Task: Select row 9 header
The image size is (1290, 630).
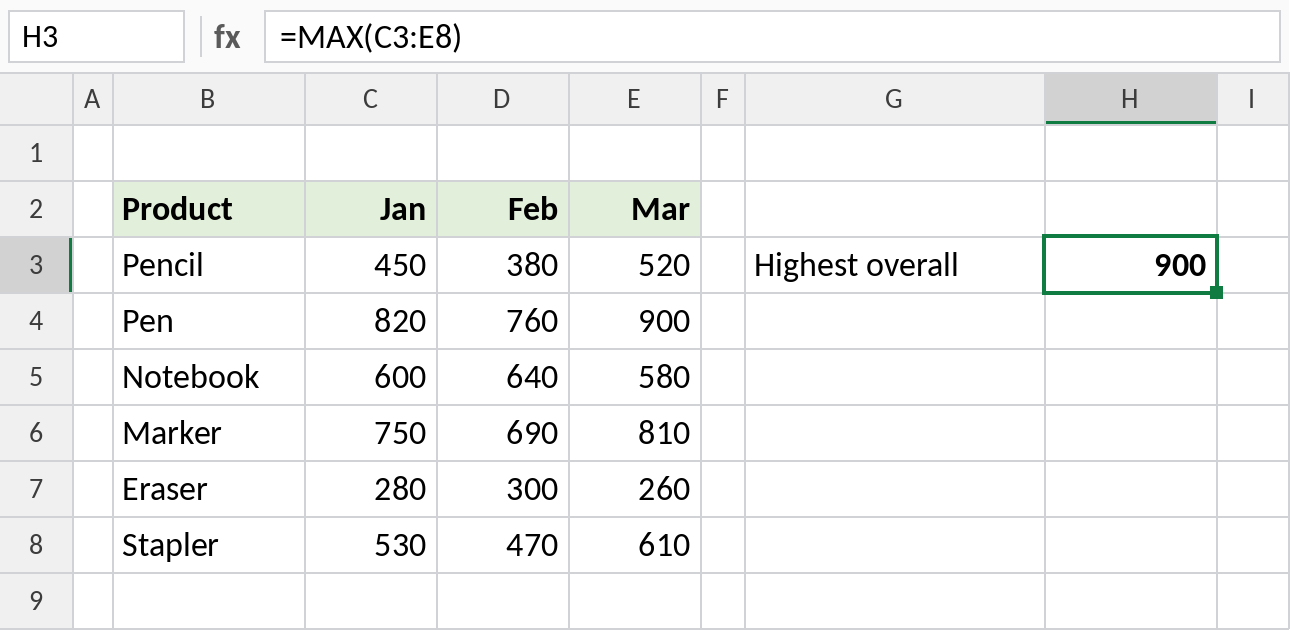Action: pos(36,601)
